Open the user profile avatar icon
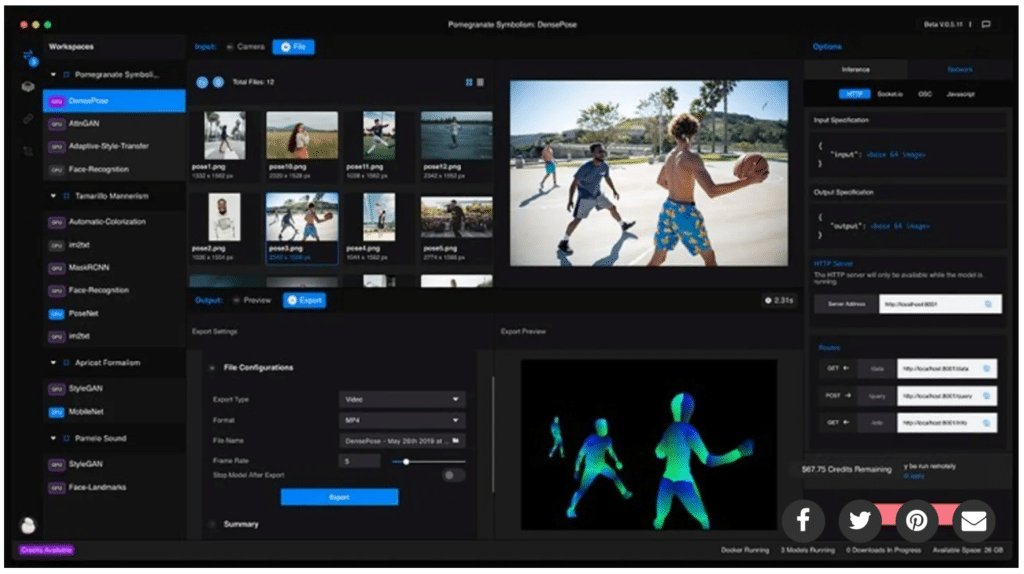The width and height of the screenshot is (1024, 574). coord(28,525)
